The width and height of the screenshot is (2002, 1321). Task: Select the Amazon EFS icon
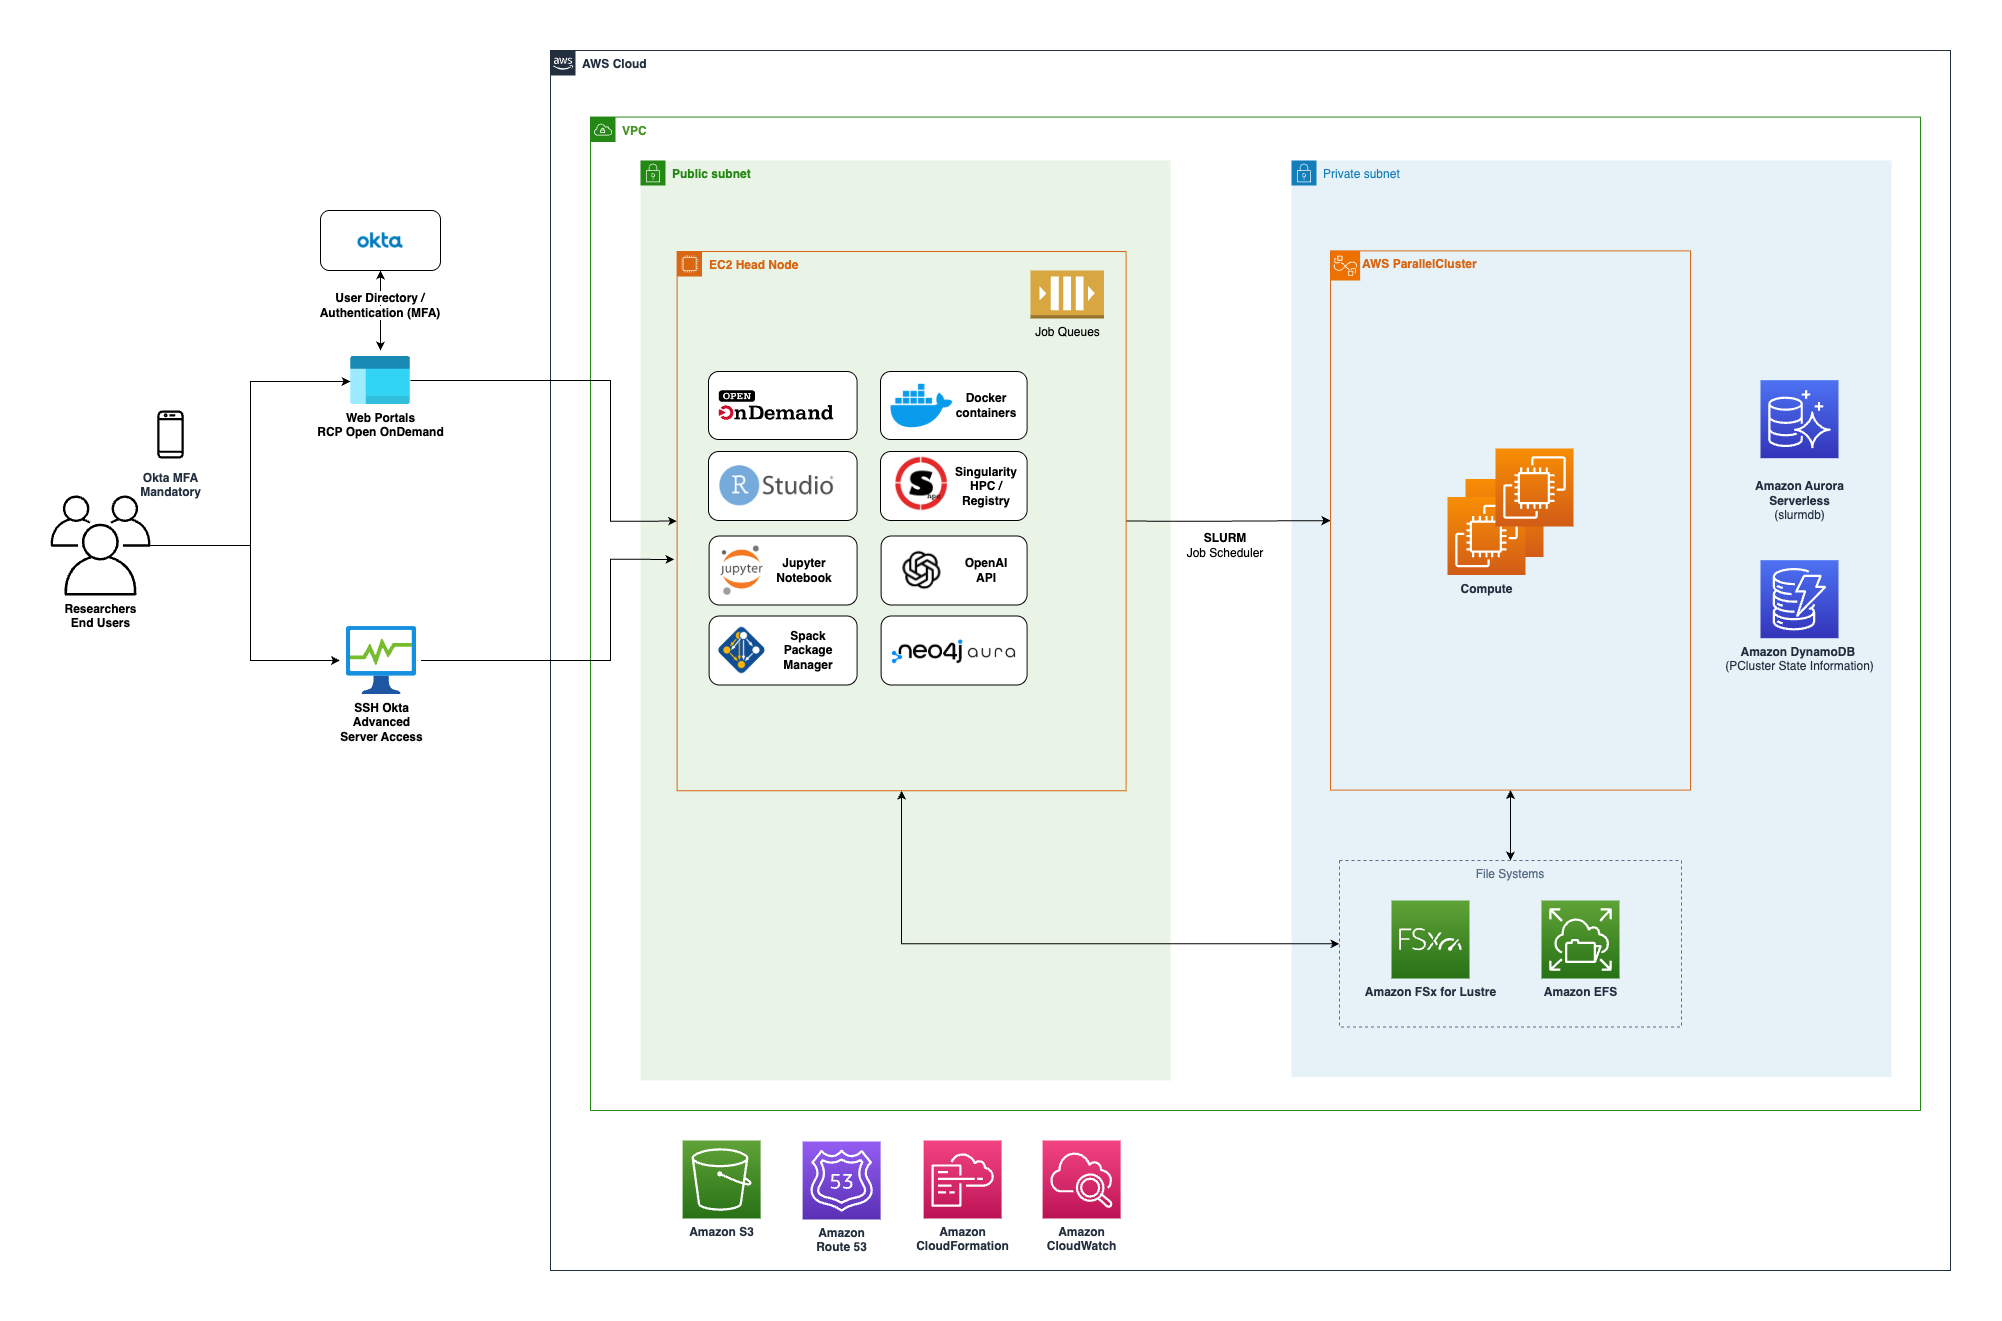pos(1579,938)
